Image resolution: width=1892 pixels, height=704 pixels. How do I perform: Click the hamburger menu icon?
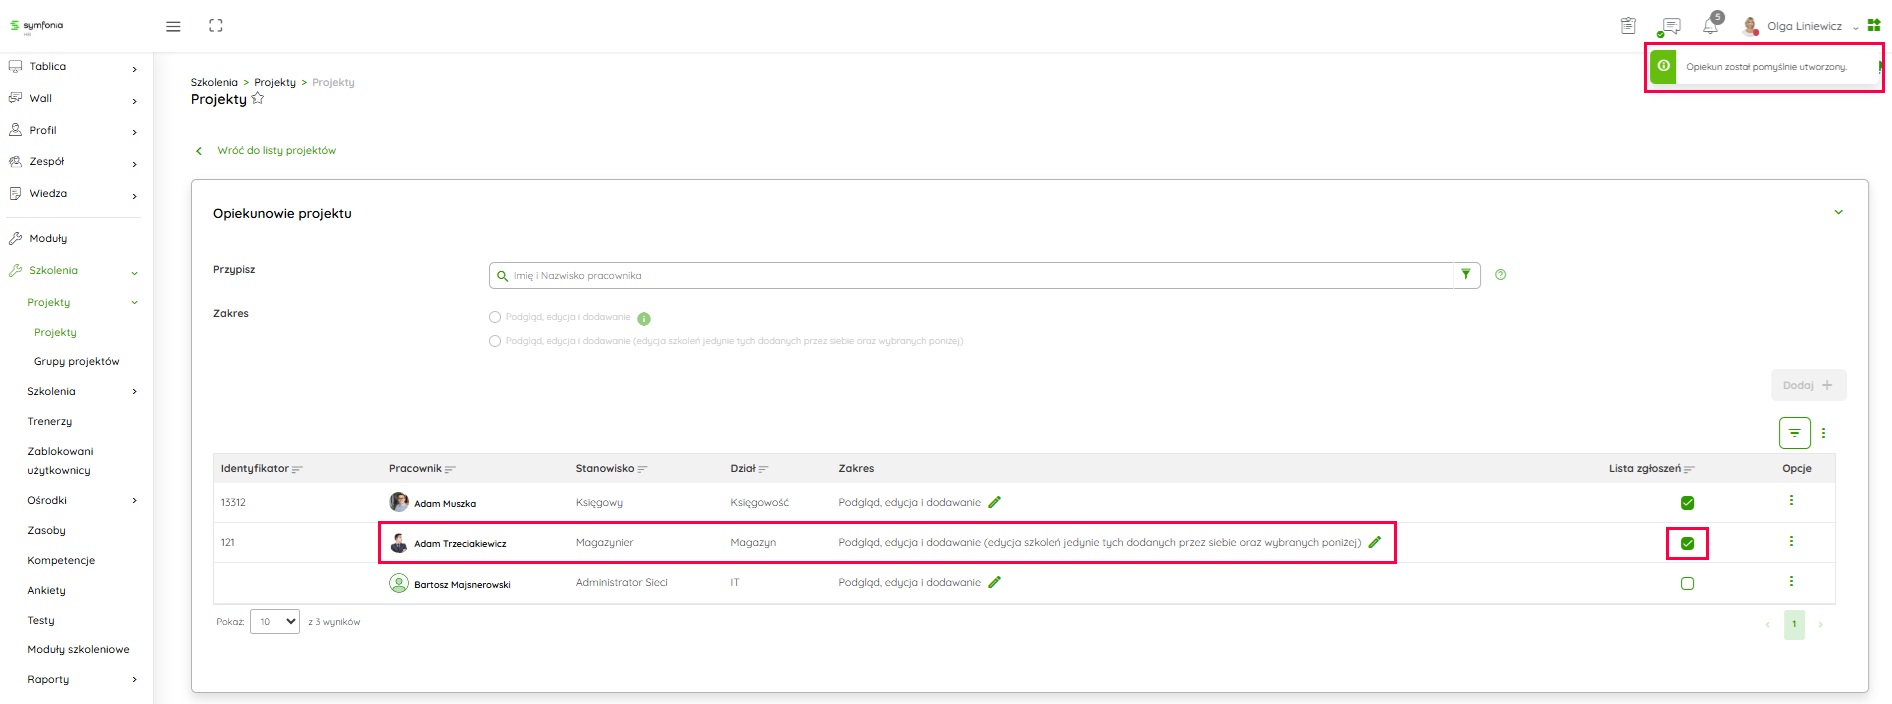(x=173, y=27)
